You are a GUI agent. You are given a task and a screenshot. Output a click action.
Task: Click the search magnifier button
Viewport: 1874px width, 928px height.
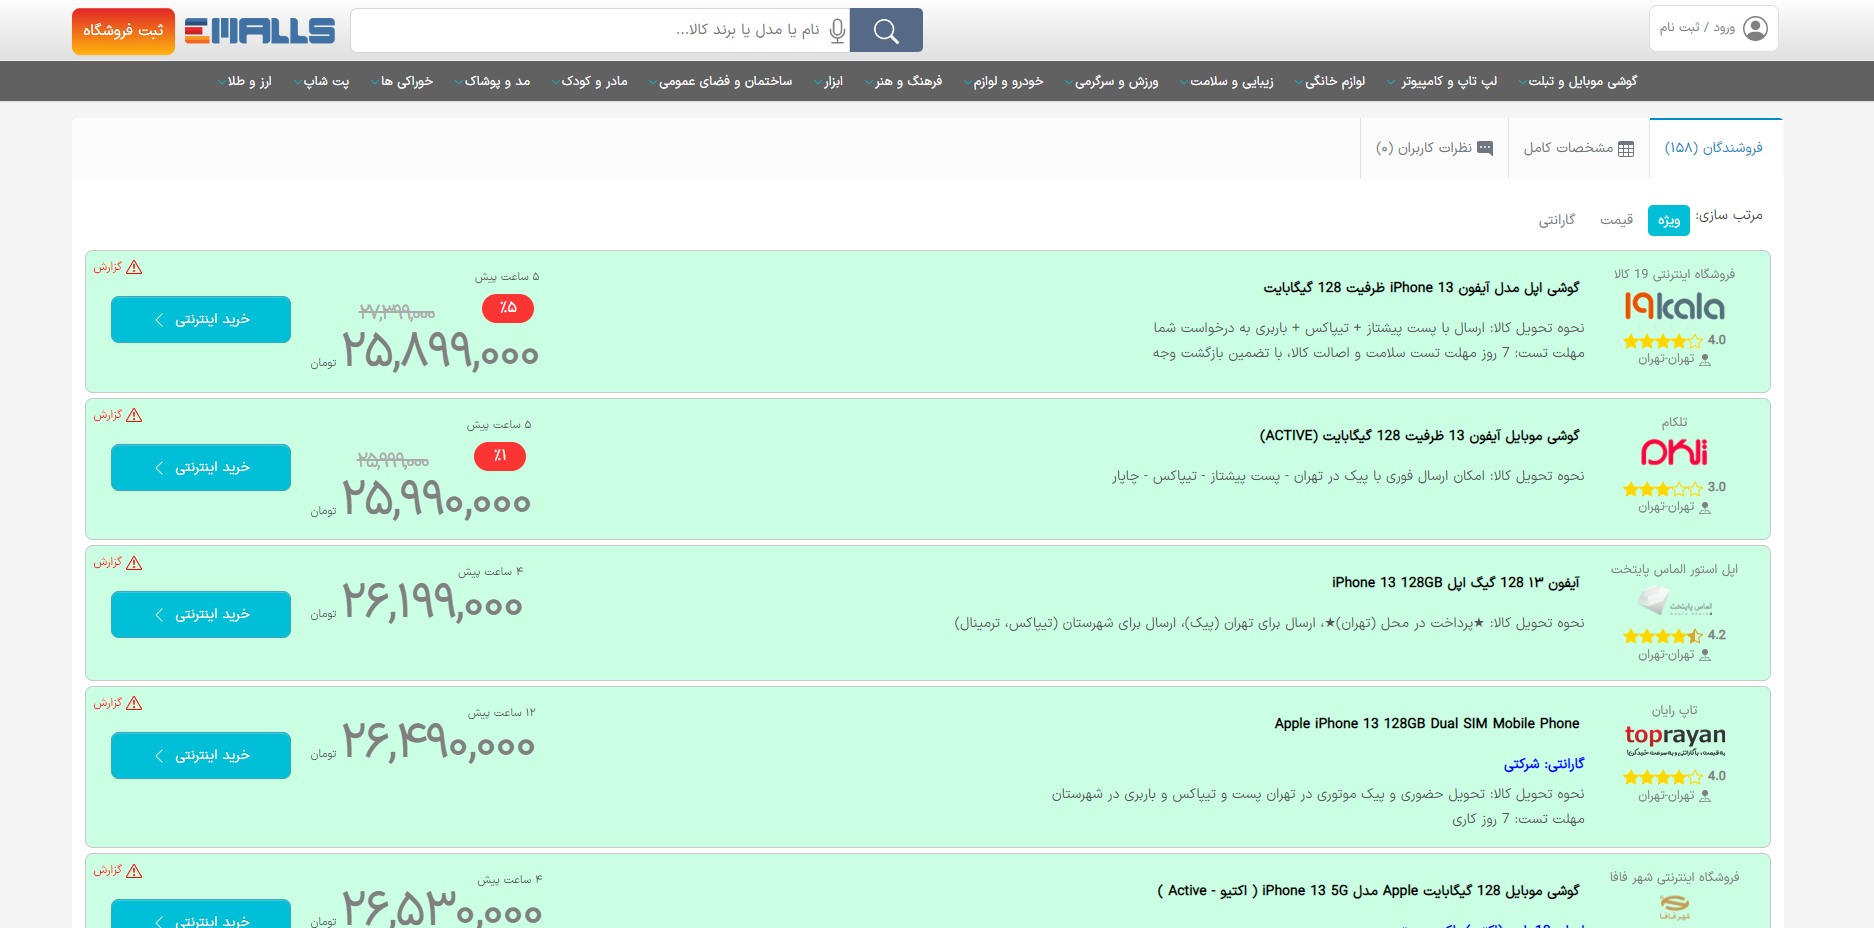coord(886,31)
